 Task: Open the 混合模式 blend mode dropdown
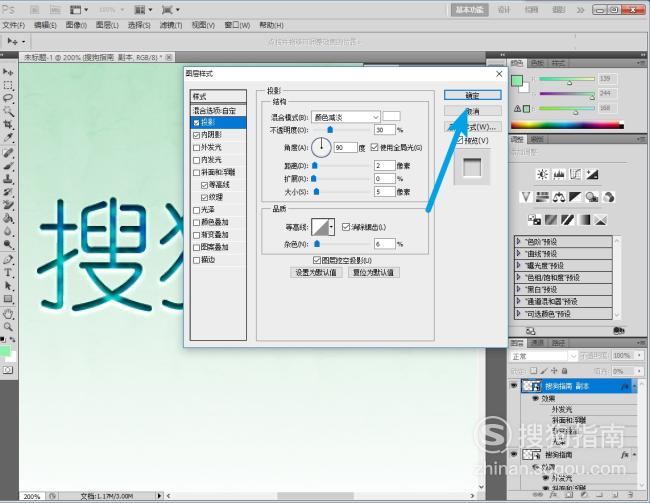(346, 117)
